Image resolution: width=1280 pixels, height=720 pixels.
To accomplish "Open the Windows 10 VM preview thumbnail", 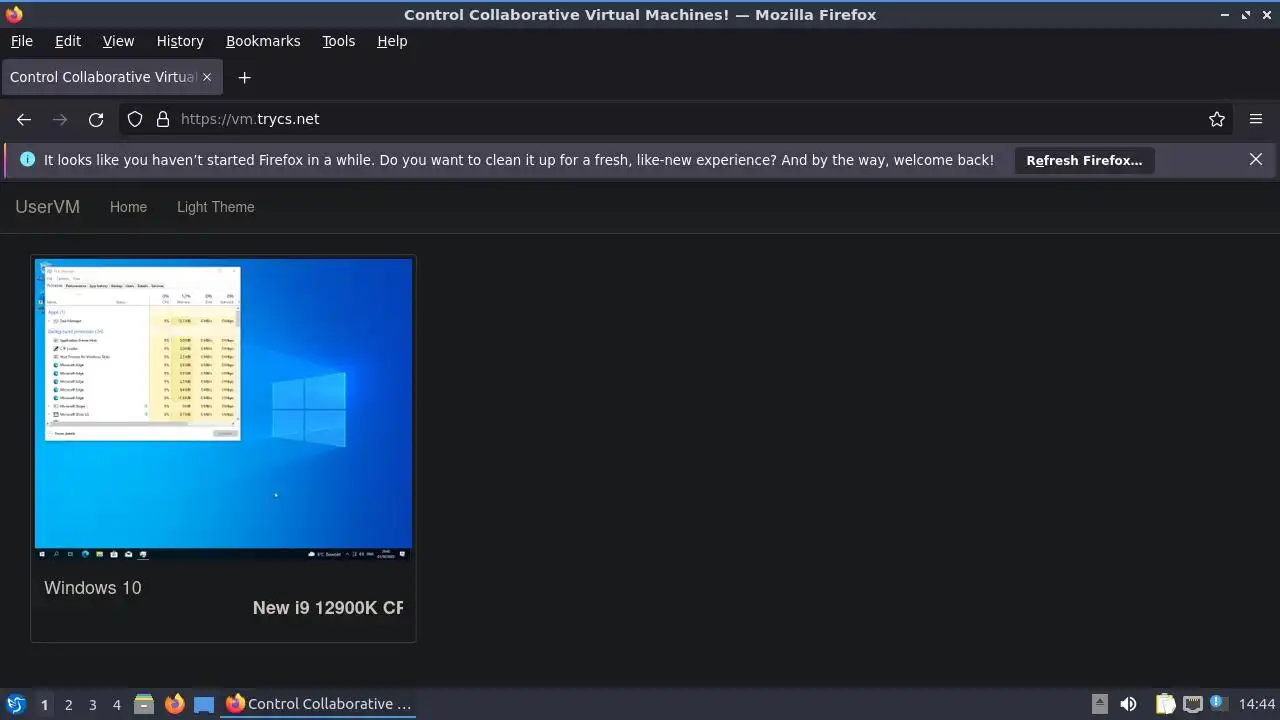I will click(223, 409).
